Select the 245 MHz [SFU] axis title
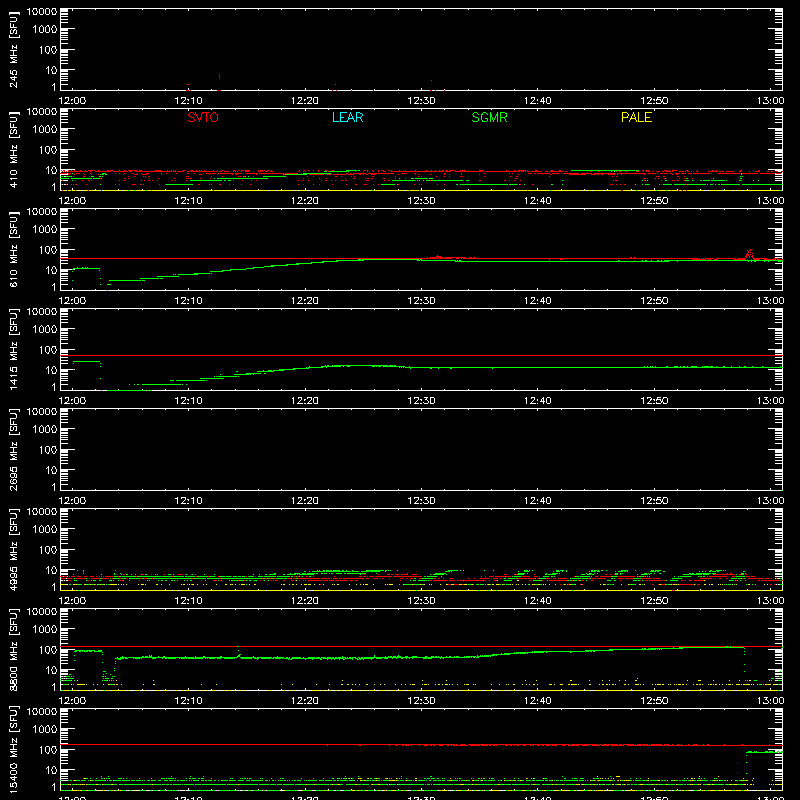The height and width of the screenshot is (800, 800). click(13, 49)
